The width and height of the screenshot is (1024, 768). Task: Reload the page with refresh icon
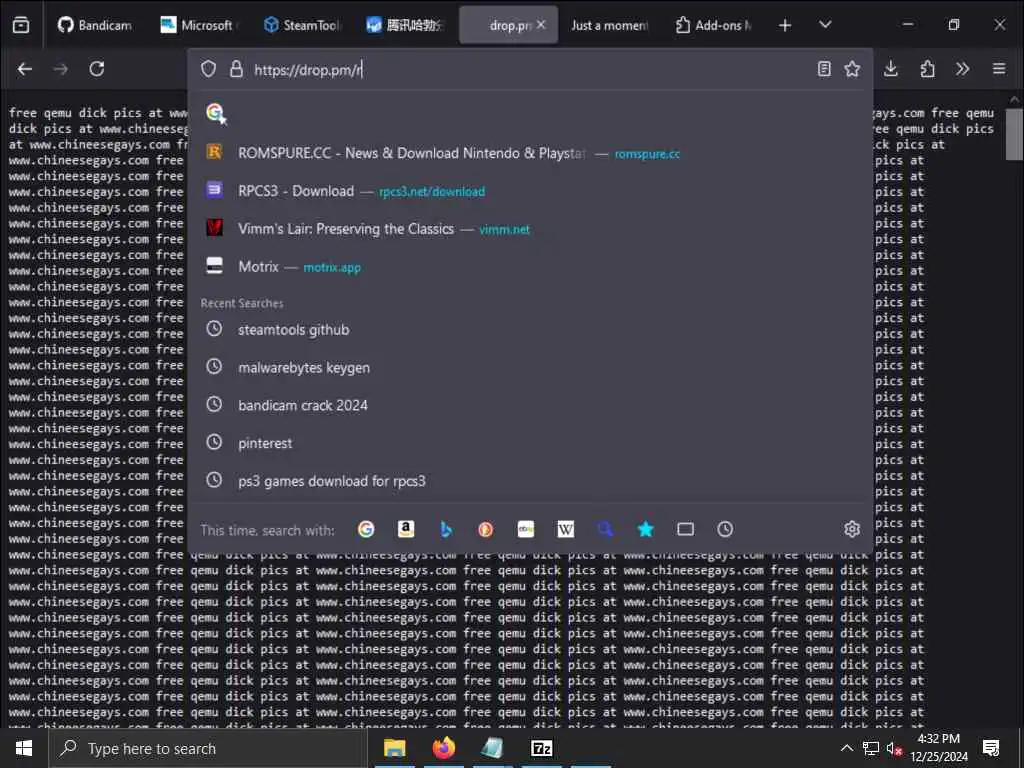(x=97, y=69)
